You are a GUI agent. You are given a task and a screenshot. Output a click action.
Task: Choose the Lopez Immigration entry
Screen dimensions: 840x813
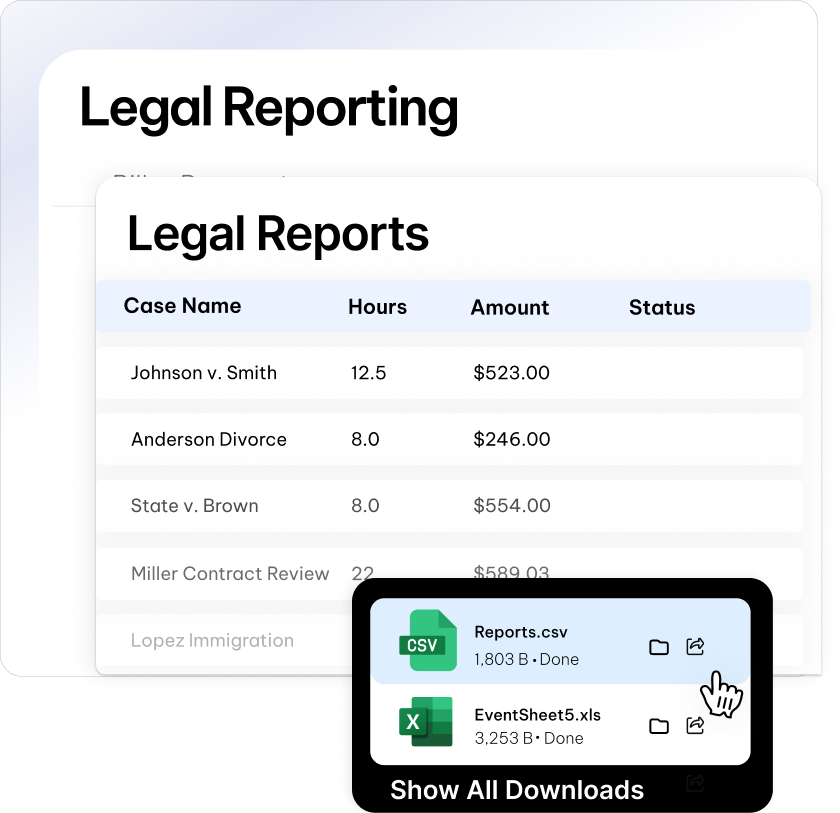(212, 640)
